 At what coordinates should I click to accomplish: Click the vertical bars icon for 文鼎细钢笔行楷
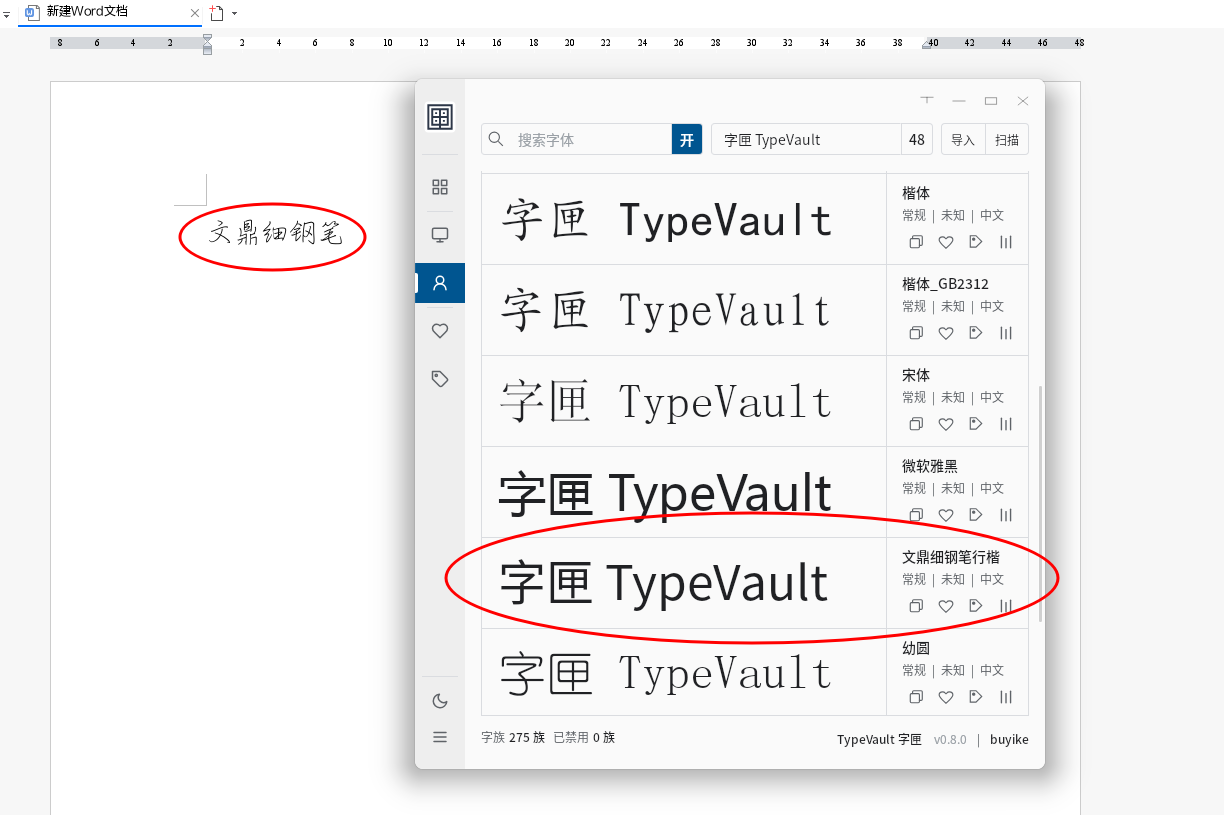(x=1006, y=606)
